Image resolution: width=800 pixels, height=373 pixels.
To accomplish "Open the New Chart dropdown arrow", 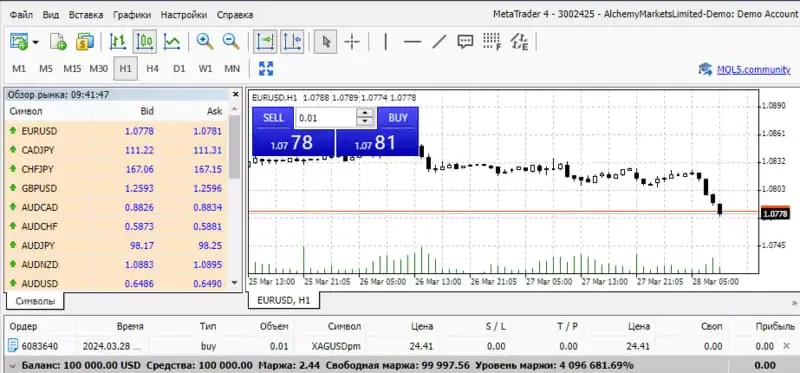I will (36, 42).
